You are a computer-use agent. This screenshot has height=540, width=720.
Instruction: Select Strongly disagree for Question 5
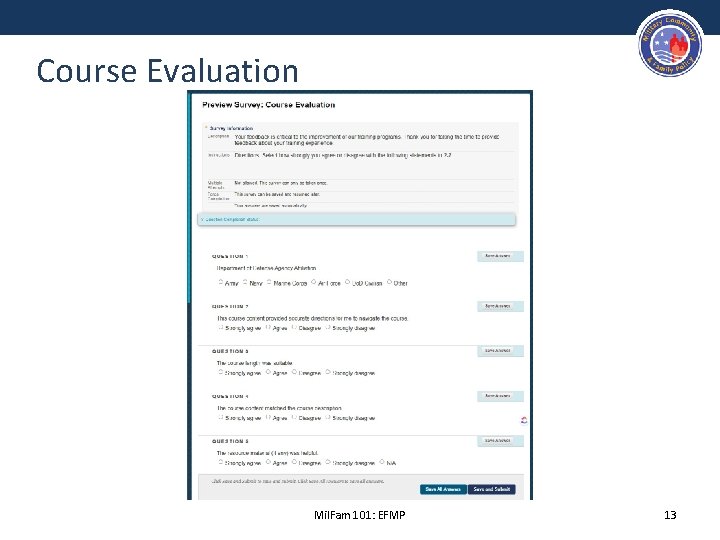[328, 462]
